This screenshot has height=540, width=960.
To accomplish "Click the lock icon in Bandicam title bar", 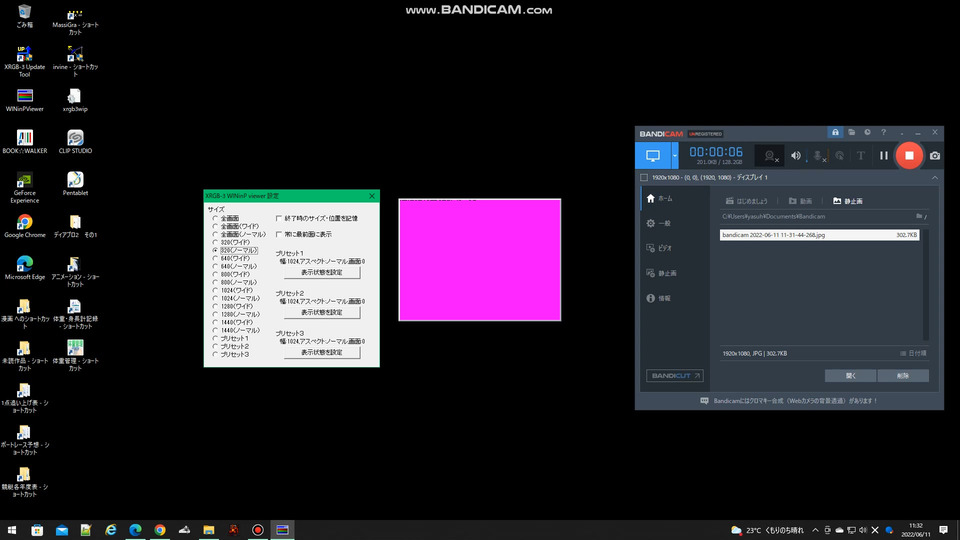I will coord(835,133).
